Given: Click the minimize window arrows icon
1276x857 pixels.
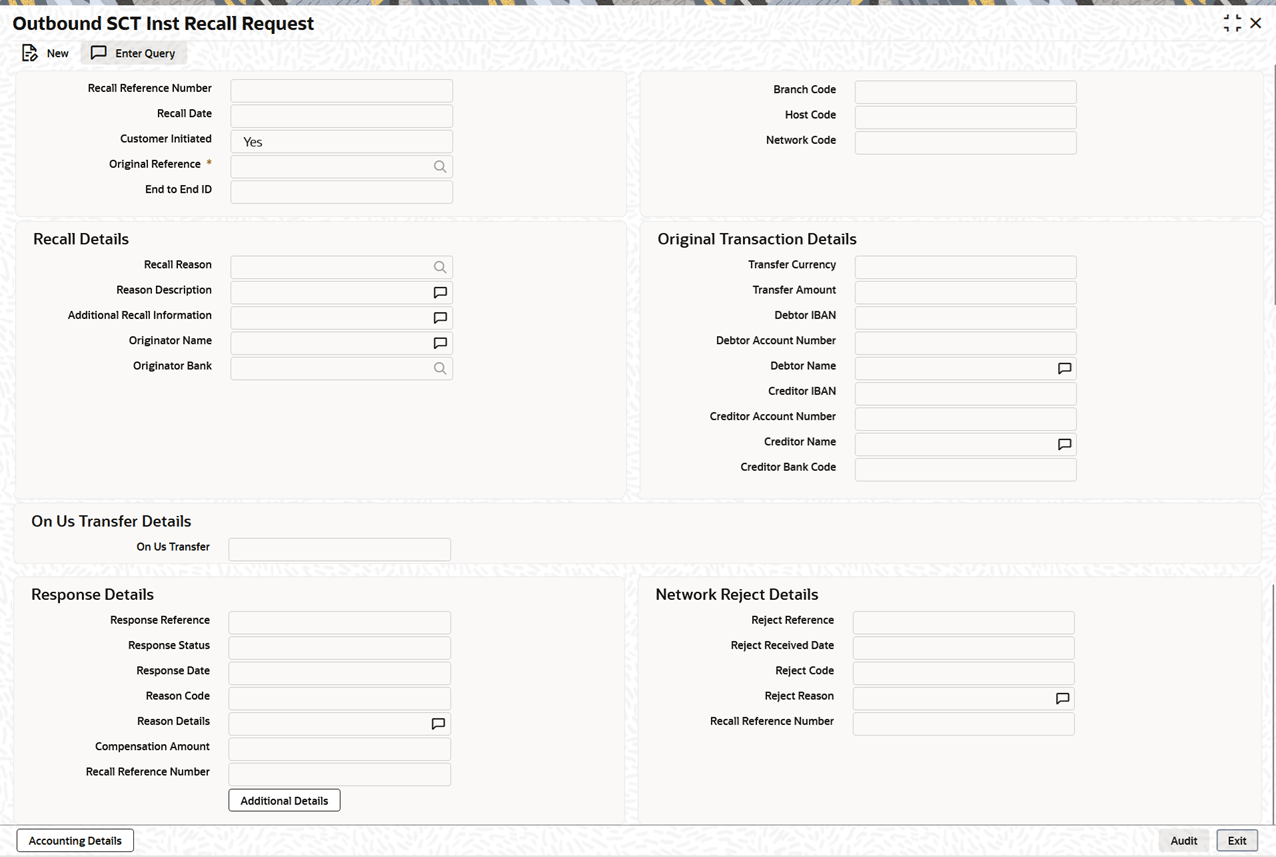Looking at the screenshot, I should pos(1232,23).
